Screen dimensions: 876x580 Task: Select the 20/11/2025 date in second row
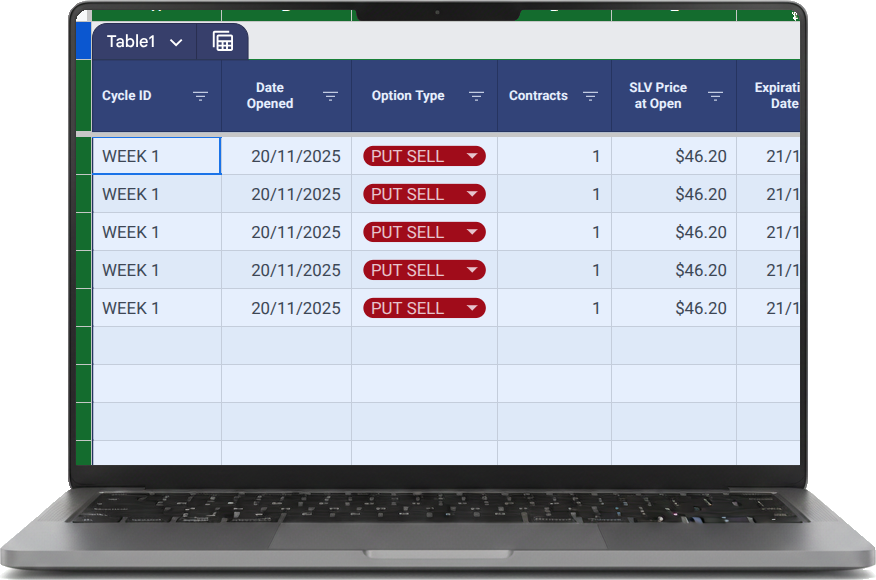[x=295, y=194]
